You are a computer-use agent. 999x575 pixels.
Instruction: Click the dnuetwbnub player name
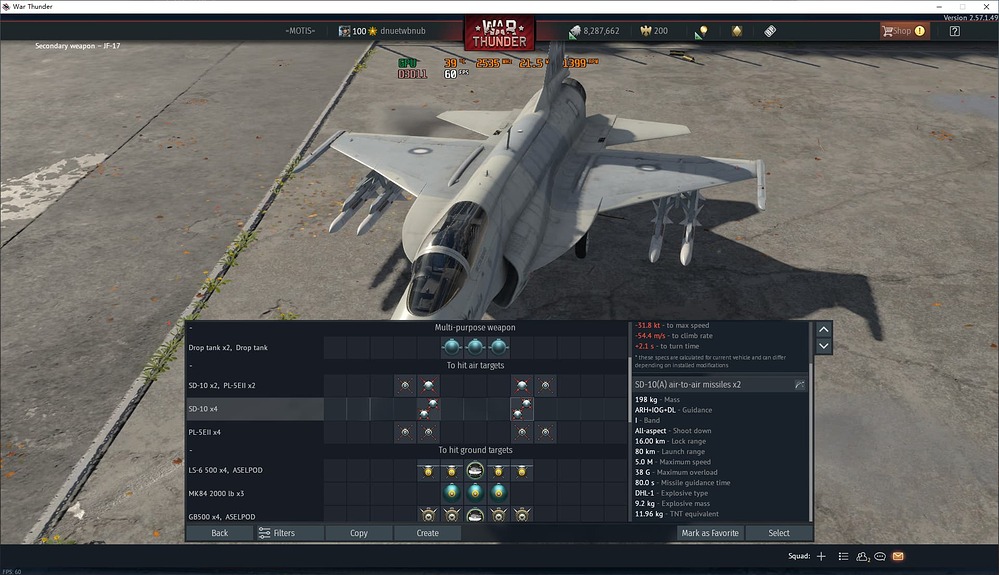[403, 31]
